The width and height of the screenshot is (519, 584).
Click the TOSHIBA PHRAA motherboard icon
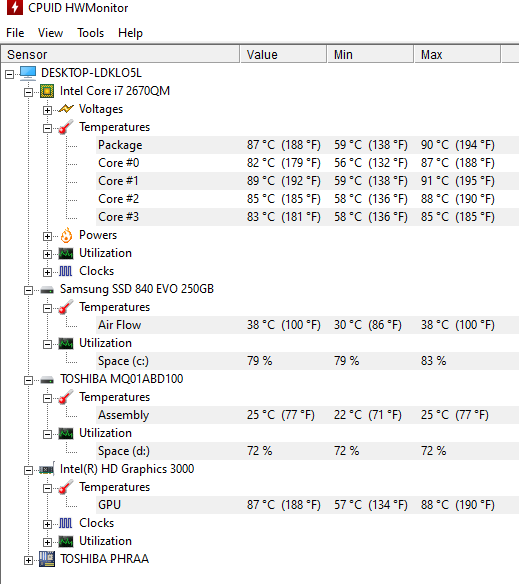[x=47, y=559]
